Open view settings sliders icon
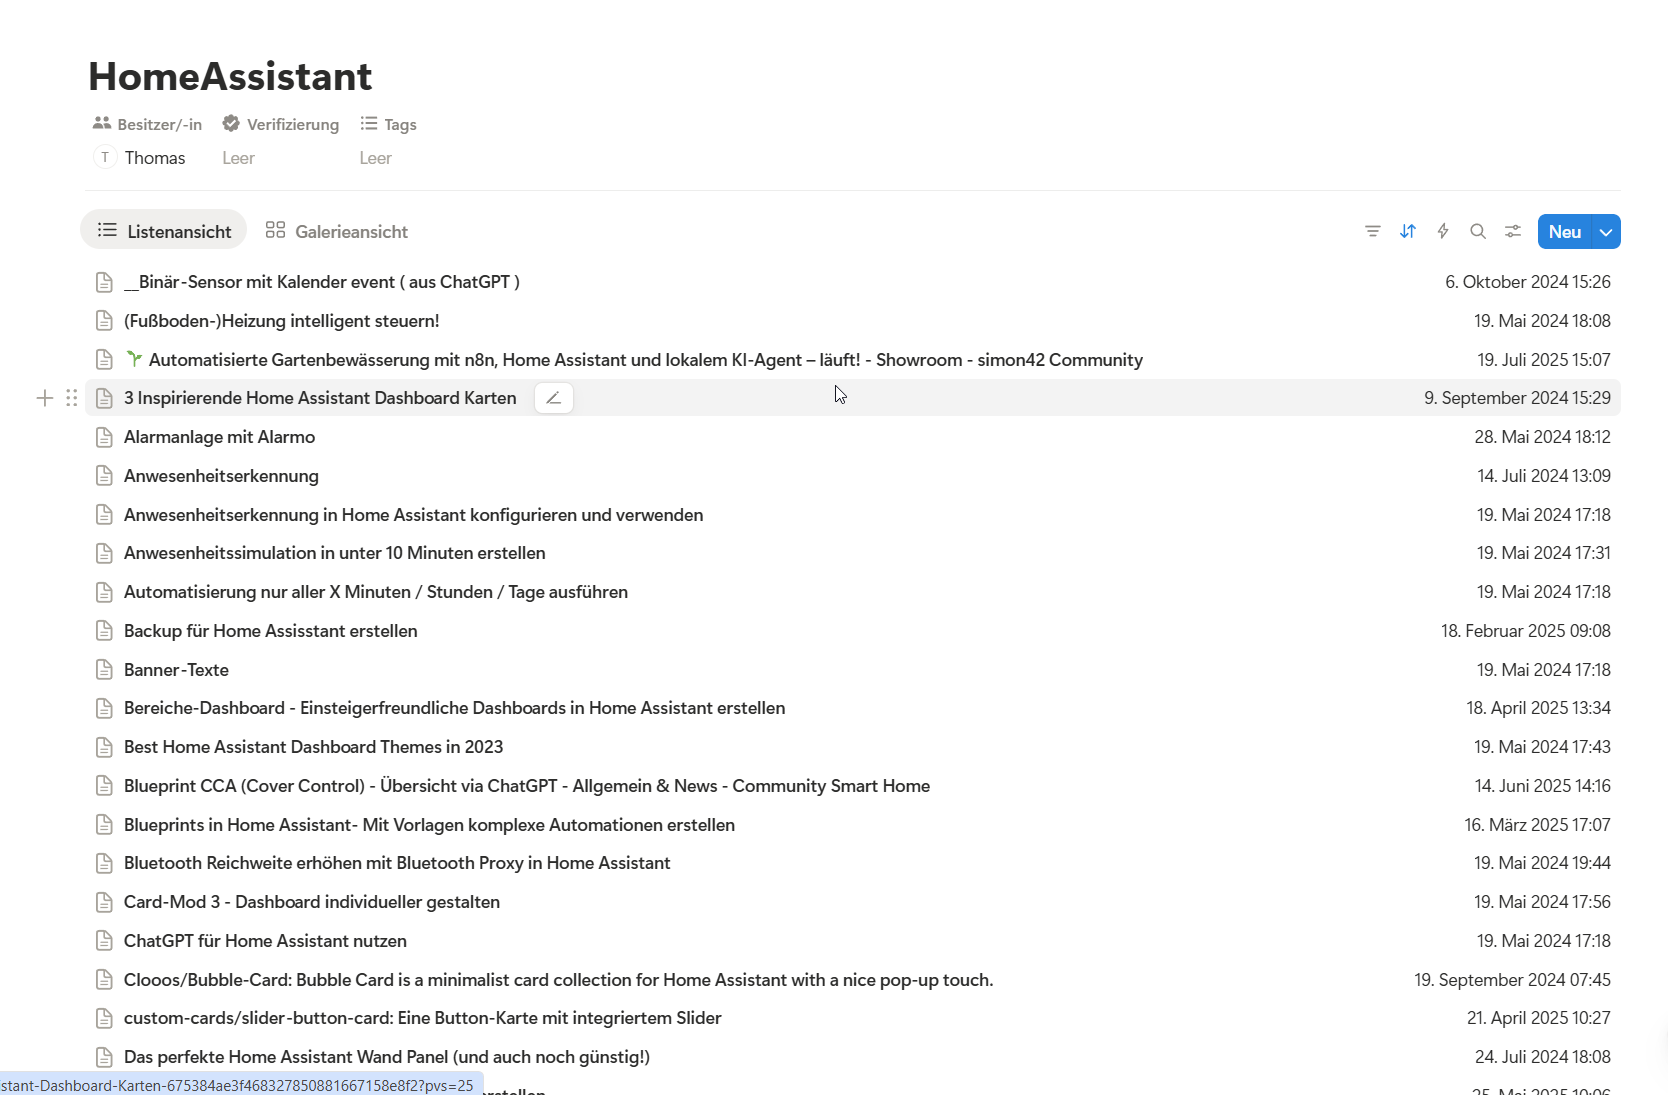The width and height of the screenshot is (1668, 1095). 1513,232
